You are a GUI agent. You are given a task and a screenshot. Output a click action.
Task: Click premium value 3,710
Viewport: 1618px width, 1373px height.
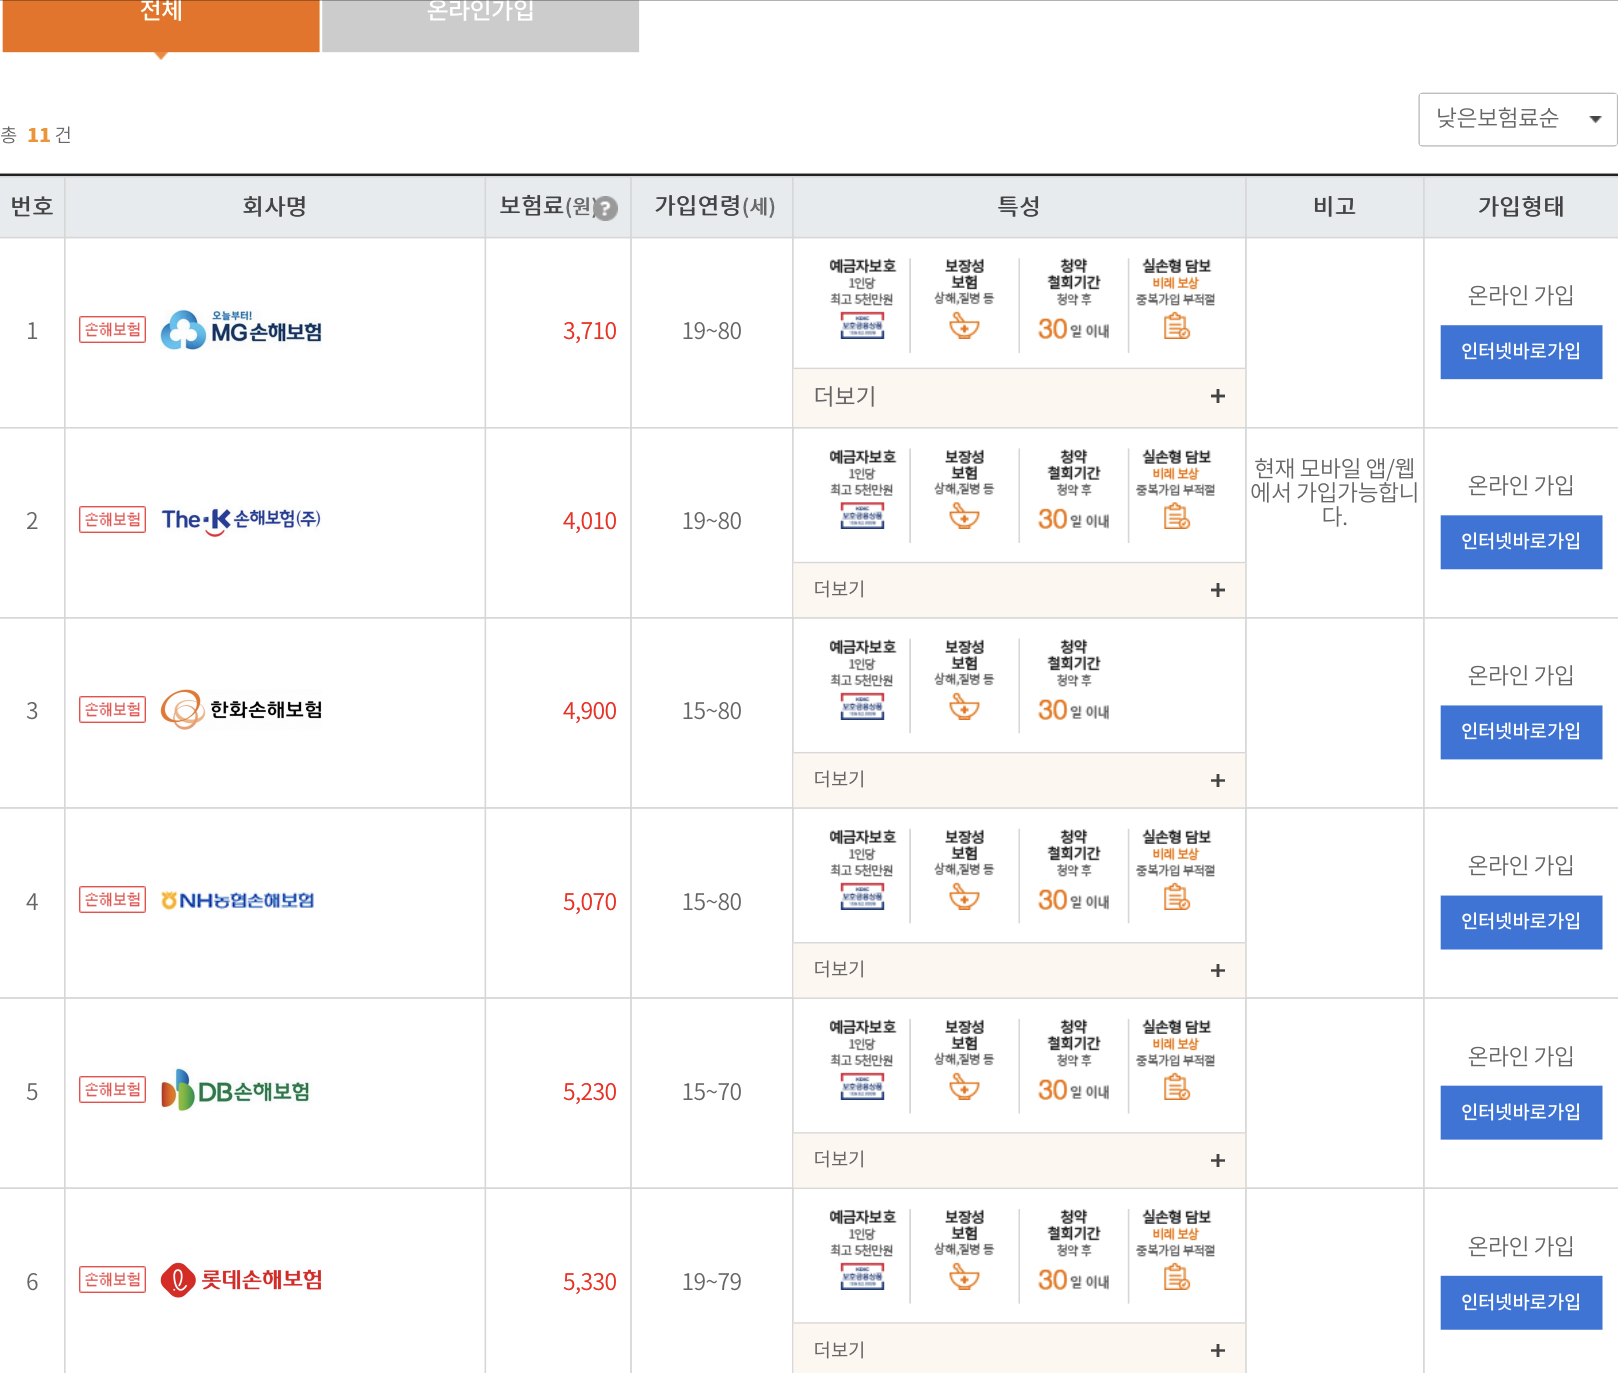(589, 331)
